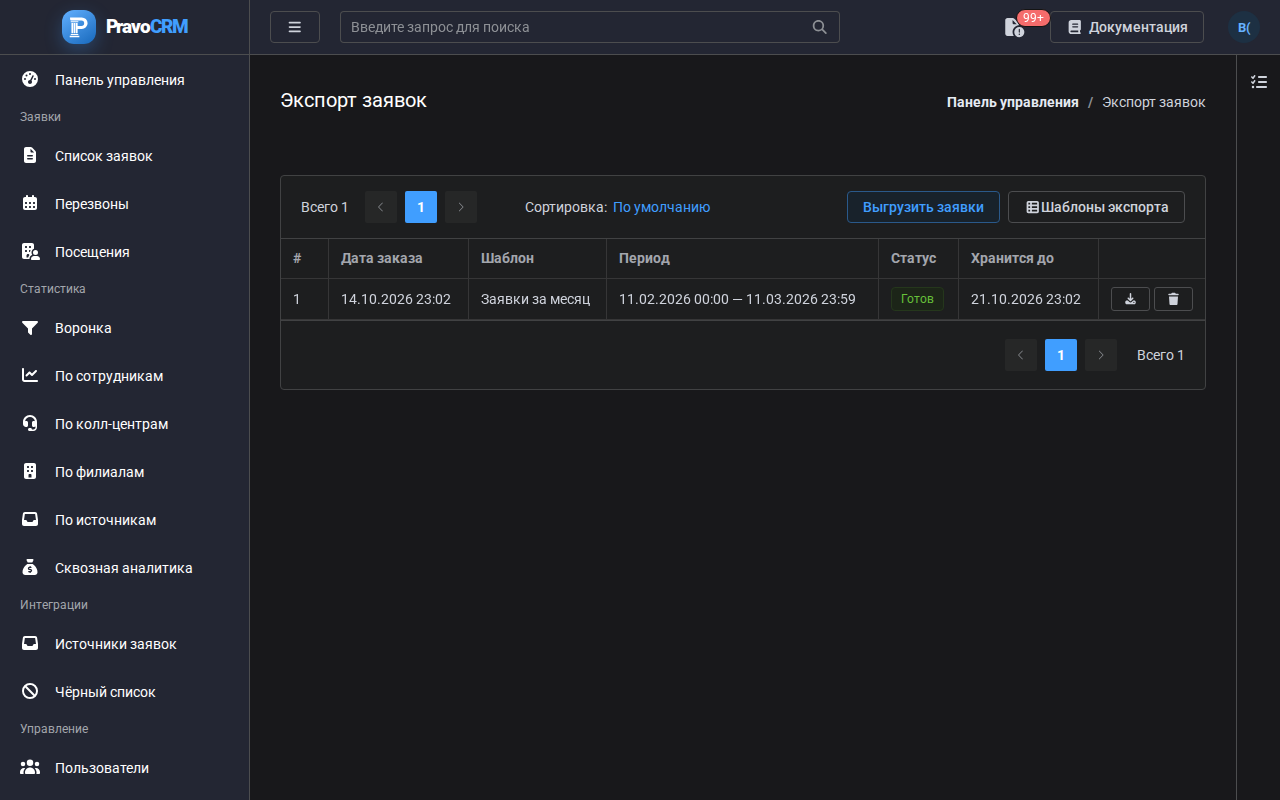The height and width of the screenshot is (800, 1280).
Task: Open Сквозная аналитика in the sidebar
Action: click(x=125, y=568)
